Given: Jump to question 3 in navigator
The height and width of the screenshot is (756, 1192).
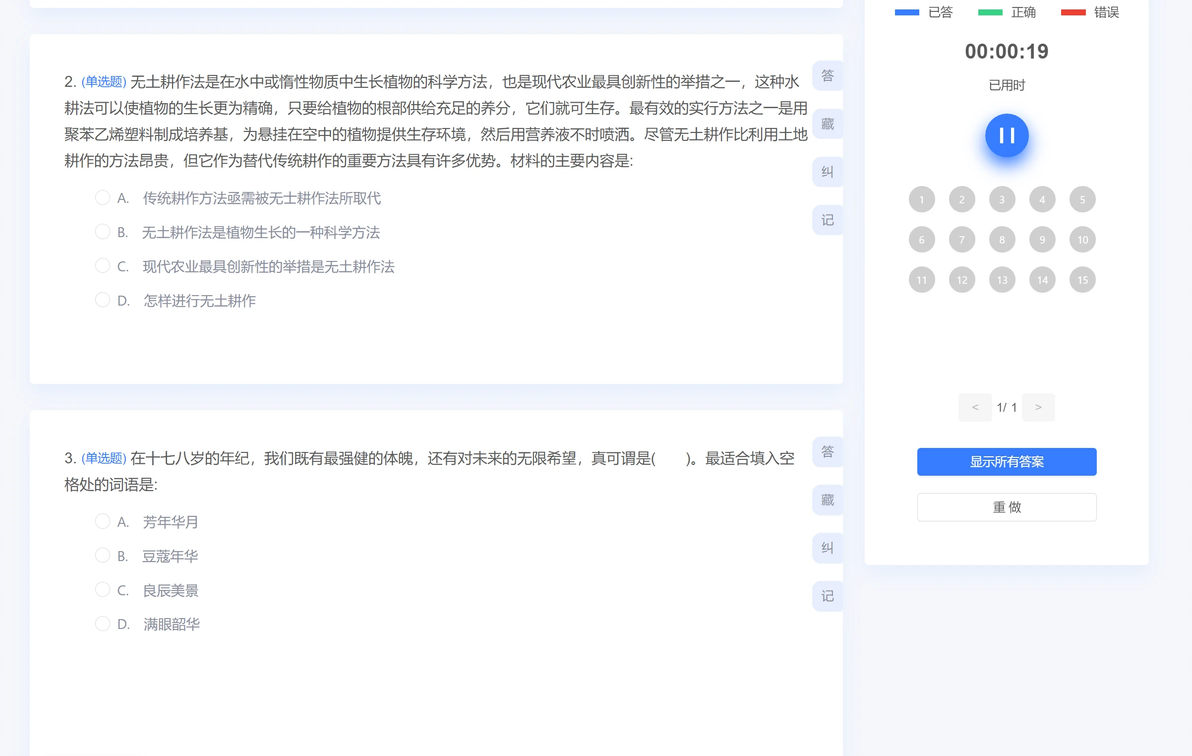Looking at the screenshot, I should (x=1002, y=199).
